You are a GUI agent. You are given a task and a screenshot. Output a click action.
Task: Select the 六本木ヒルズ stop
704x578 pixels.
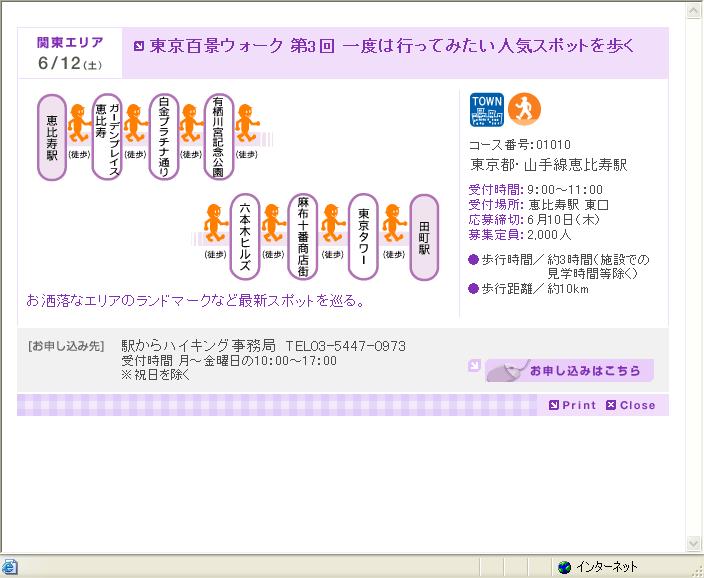pyautogui.click(x=245, y=237)
